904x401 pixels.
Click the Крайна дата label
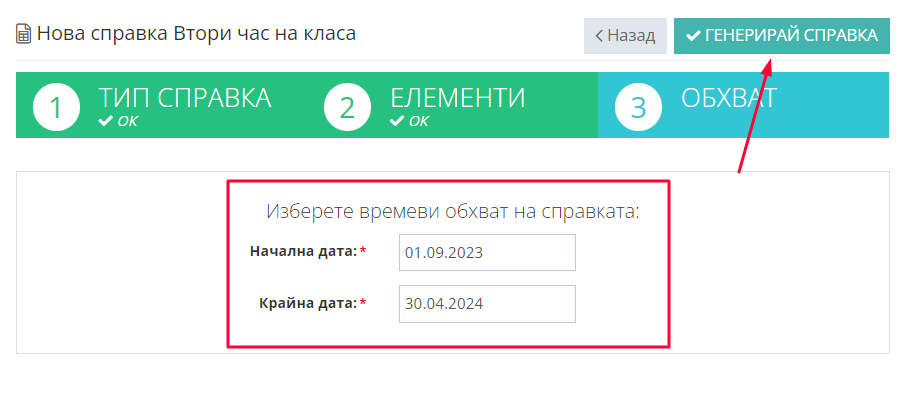point(308,302)
